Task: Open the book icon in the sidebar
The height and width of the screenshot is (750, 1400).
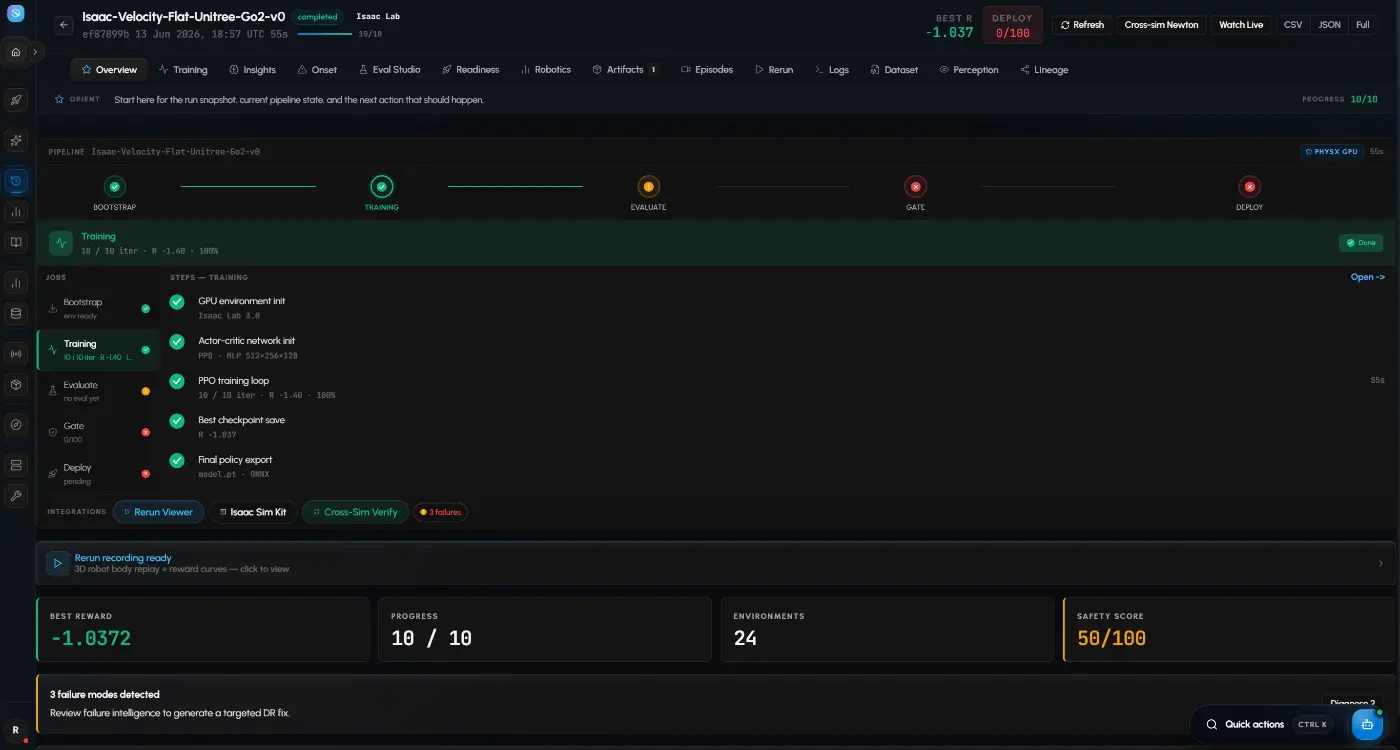Action: (15, 242)
